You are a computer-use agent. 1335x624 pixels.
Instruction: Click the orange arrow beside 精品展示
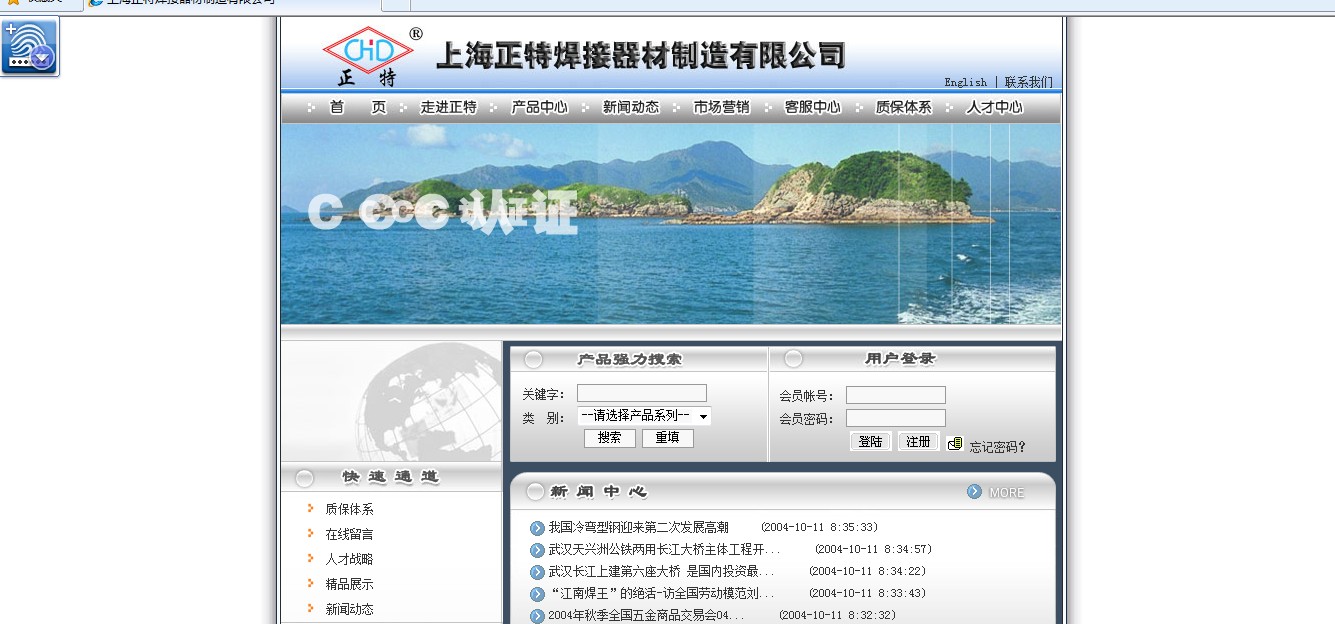311,583
